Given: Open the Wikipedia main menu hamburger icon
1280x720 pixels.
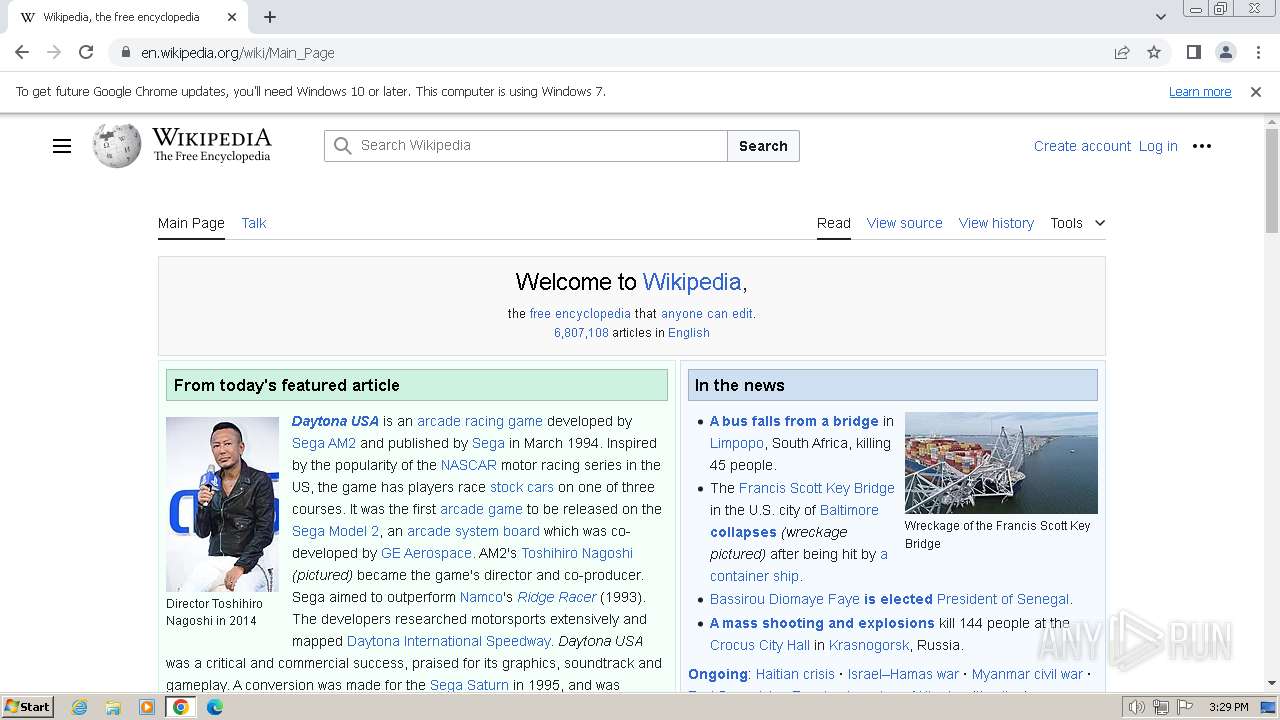Looking at the screenshot, I should (62, 146).
